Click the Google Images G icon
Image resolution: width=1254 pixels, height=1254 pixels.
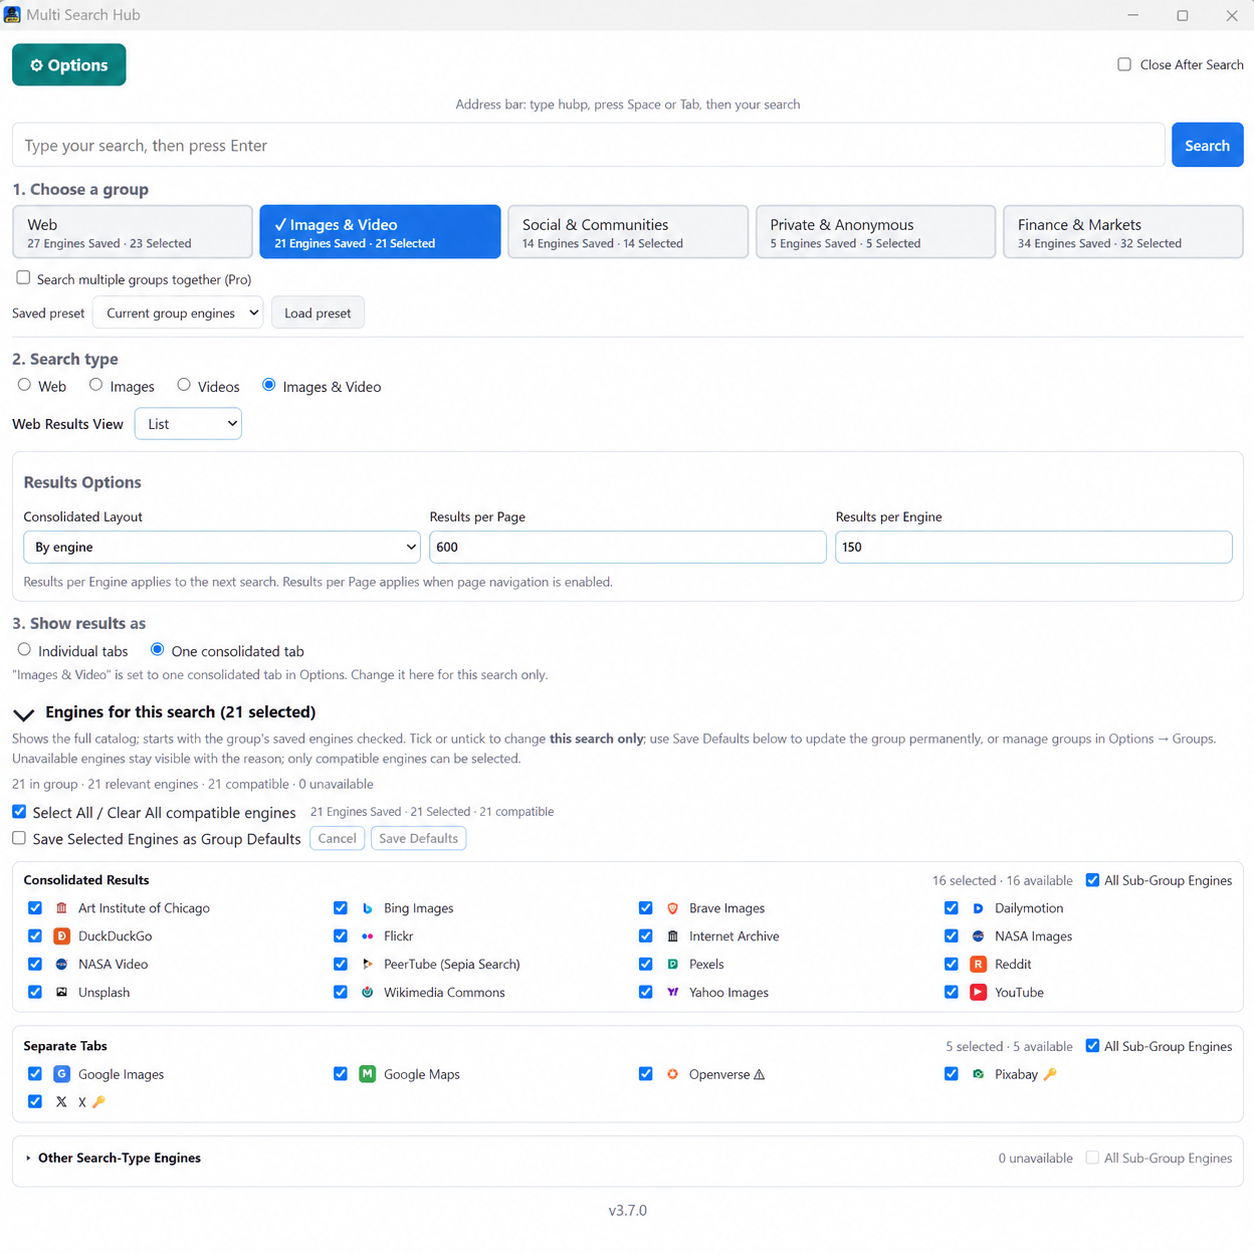(62, 1074)
